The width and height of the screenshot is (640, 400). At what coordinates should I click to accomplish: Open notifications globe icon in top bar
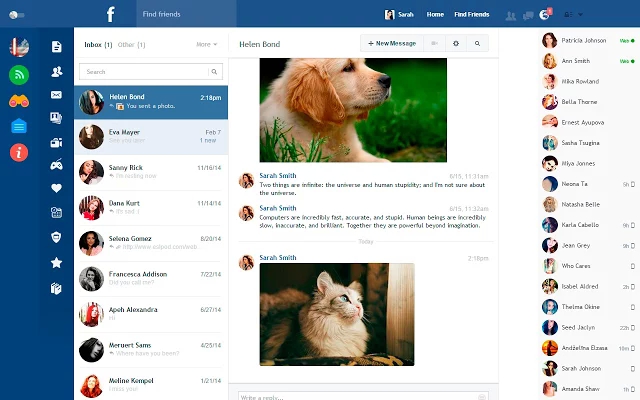coord(544,15)
